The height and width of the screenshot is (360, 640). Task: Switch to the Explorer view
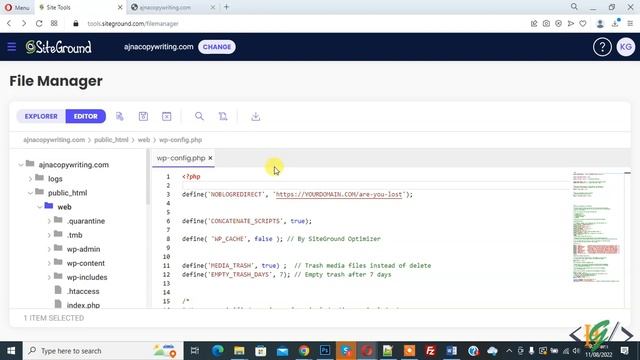pos(41,116)
